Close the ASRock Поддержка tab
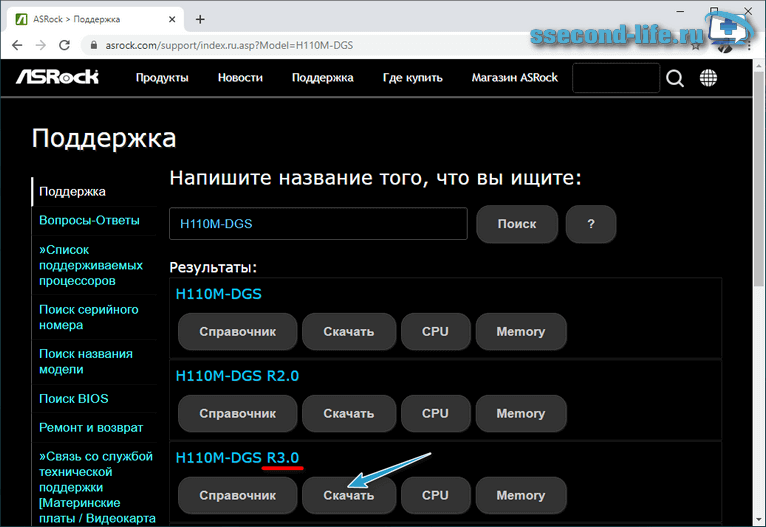 [172, 20]
